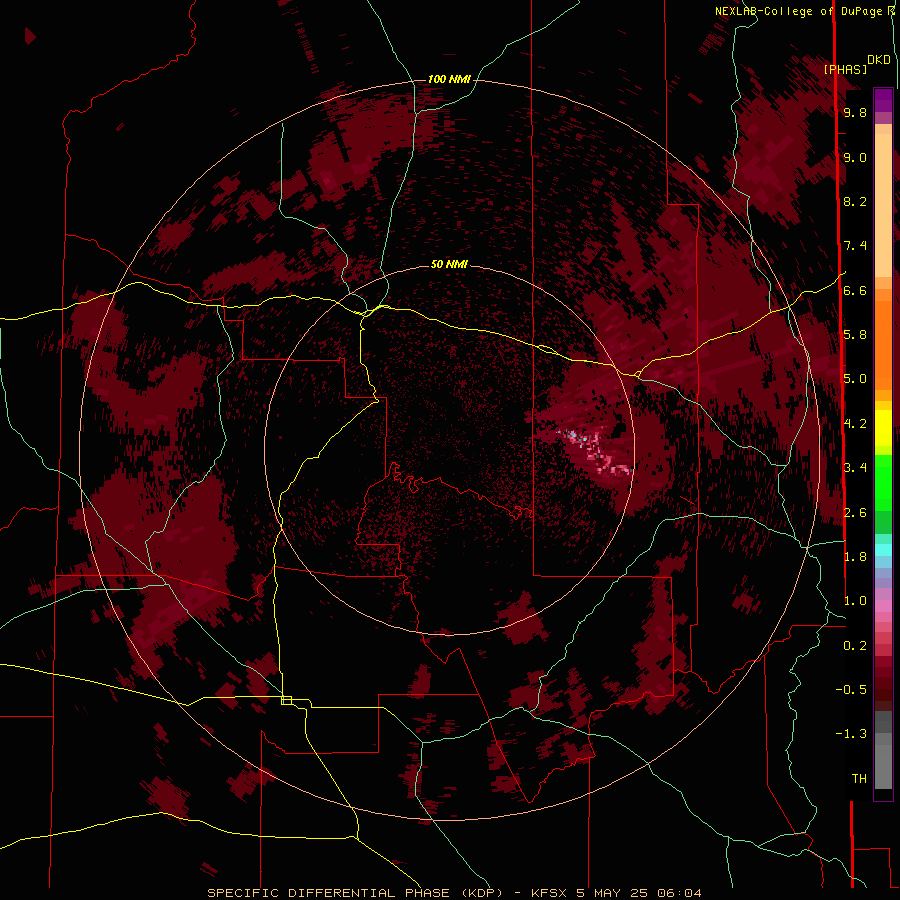Click the "100 NMI" range ring label
Image resolution: width=900 pixels, height=900 pixels.
point(449,79)
